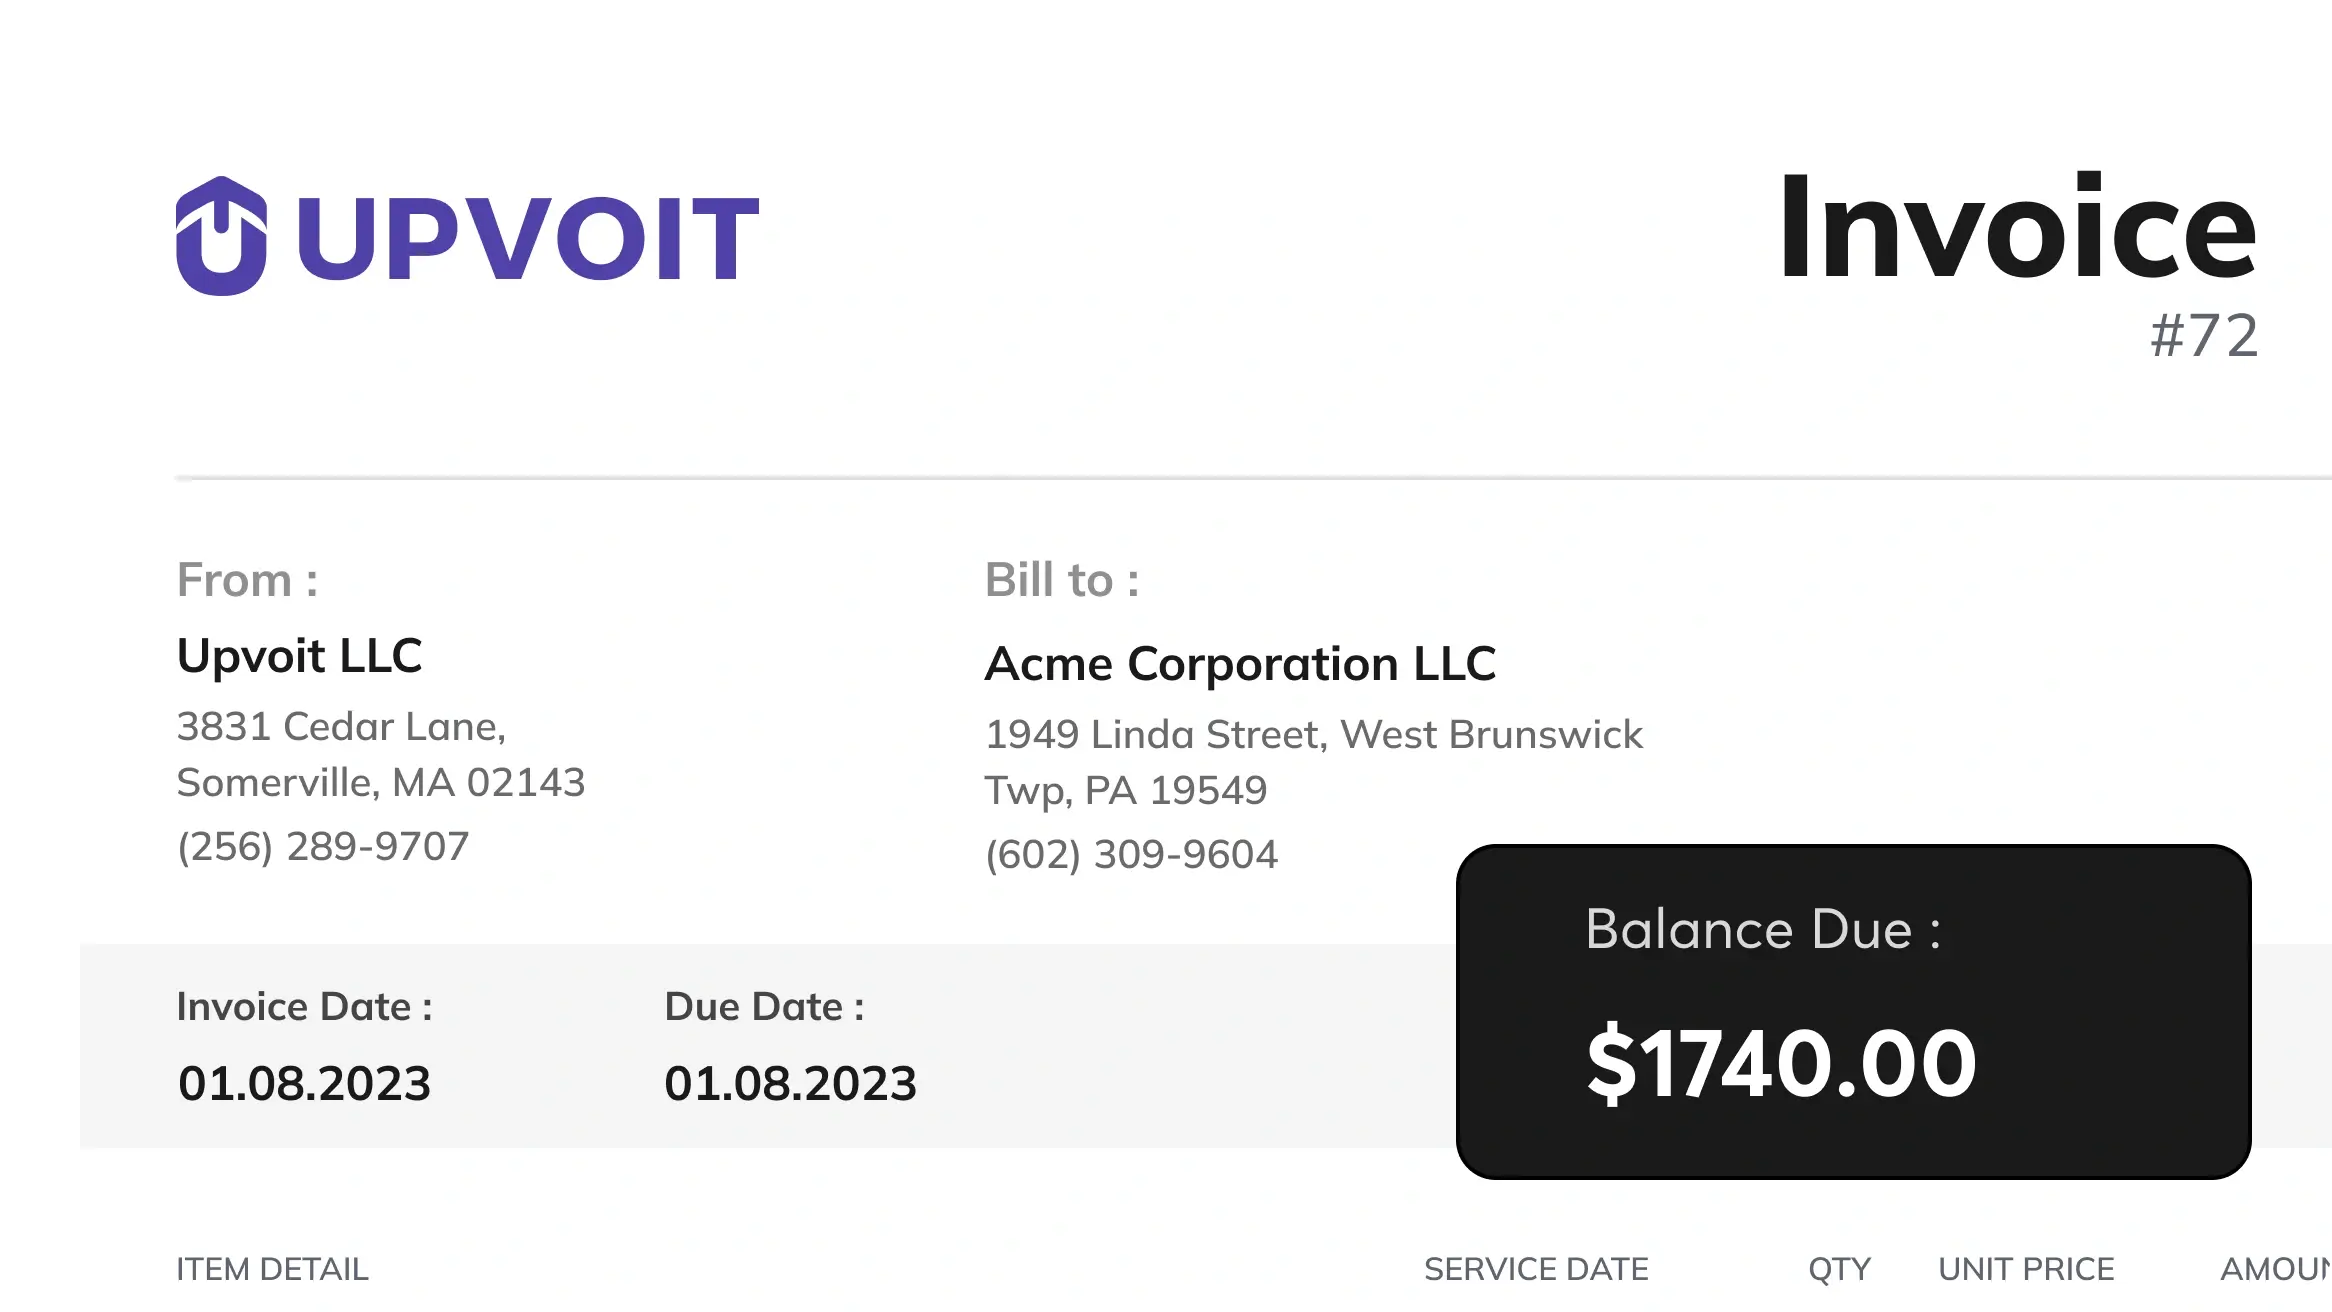Screen dimensions: 2332x1312
Task: Click the Balance Due label
Action: coord(1762,930)
